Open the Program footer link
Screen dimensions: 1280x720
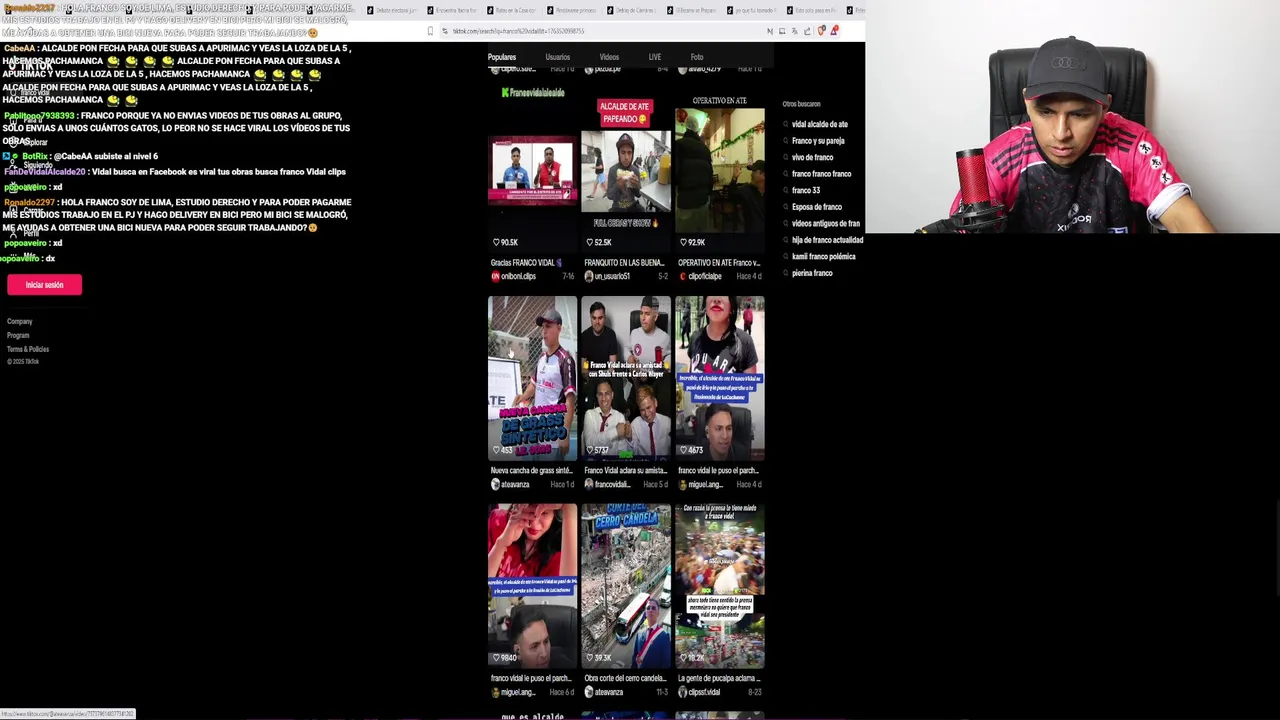pos(18,335)
